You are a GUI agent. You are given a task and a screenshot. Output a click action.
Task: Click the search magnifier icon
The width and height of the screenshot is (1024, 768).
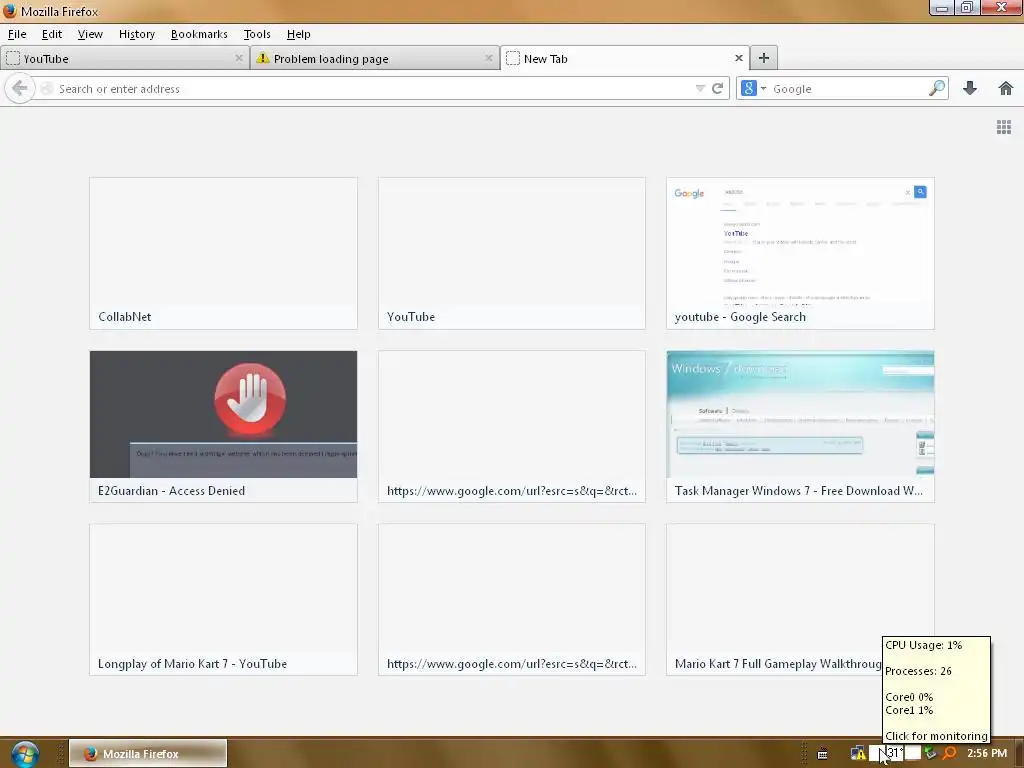936,88
